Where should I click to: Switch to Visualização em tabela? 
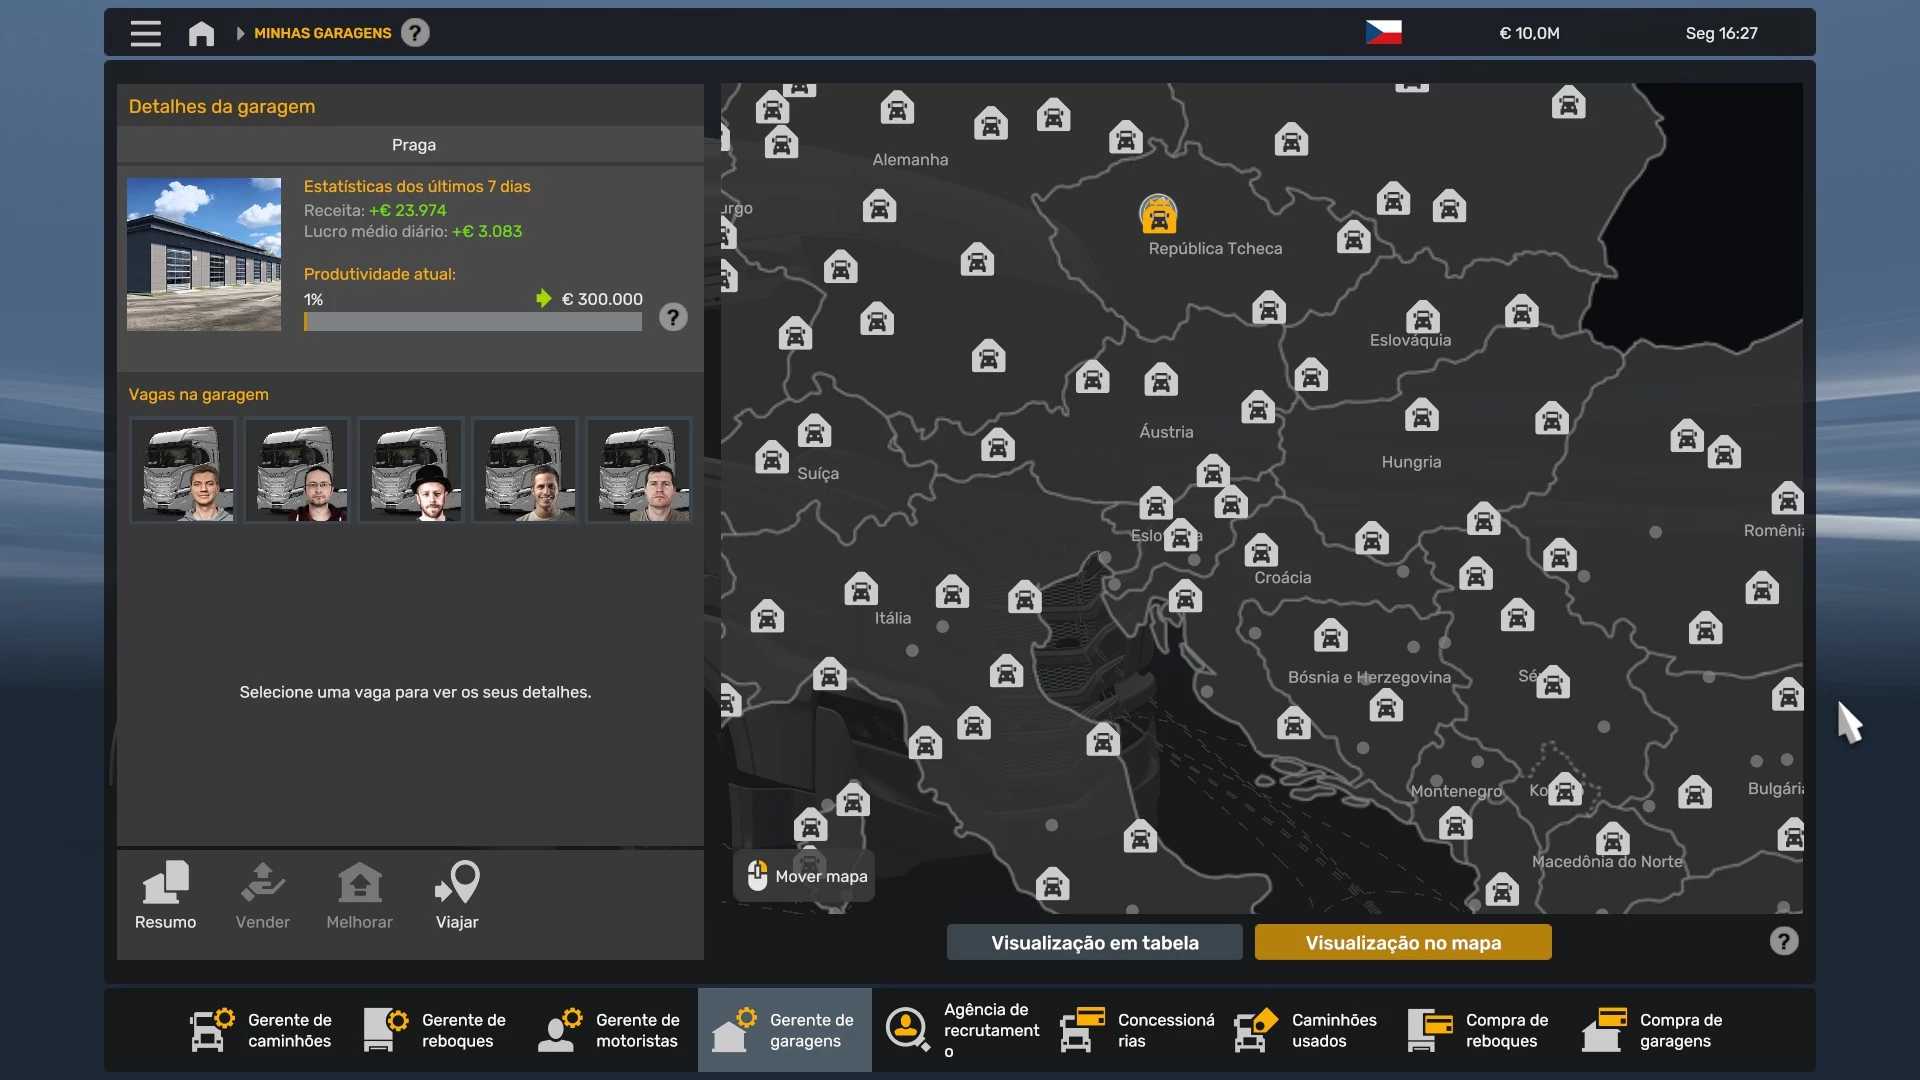1094,942
